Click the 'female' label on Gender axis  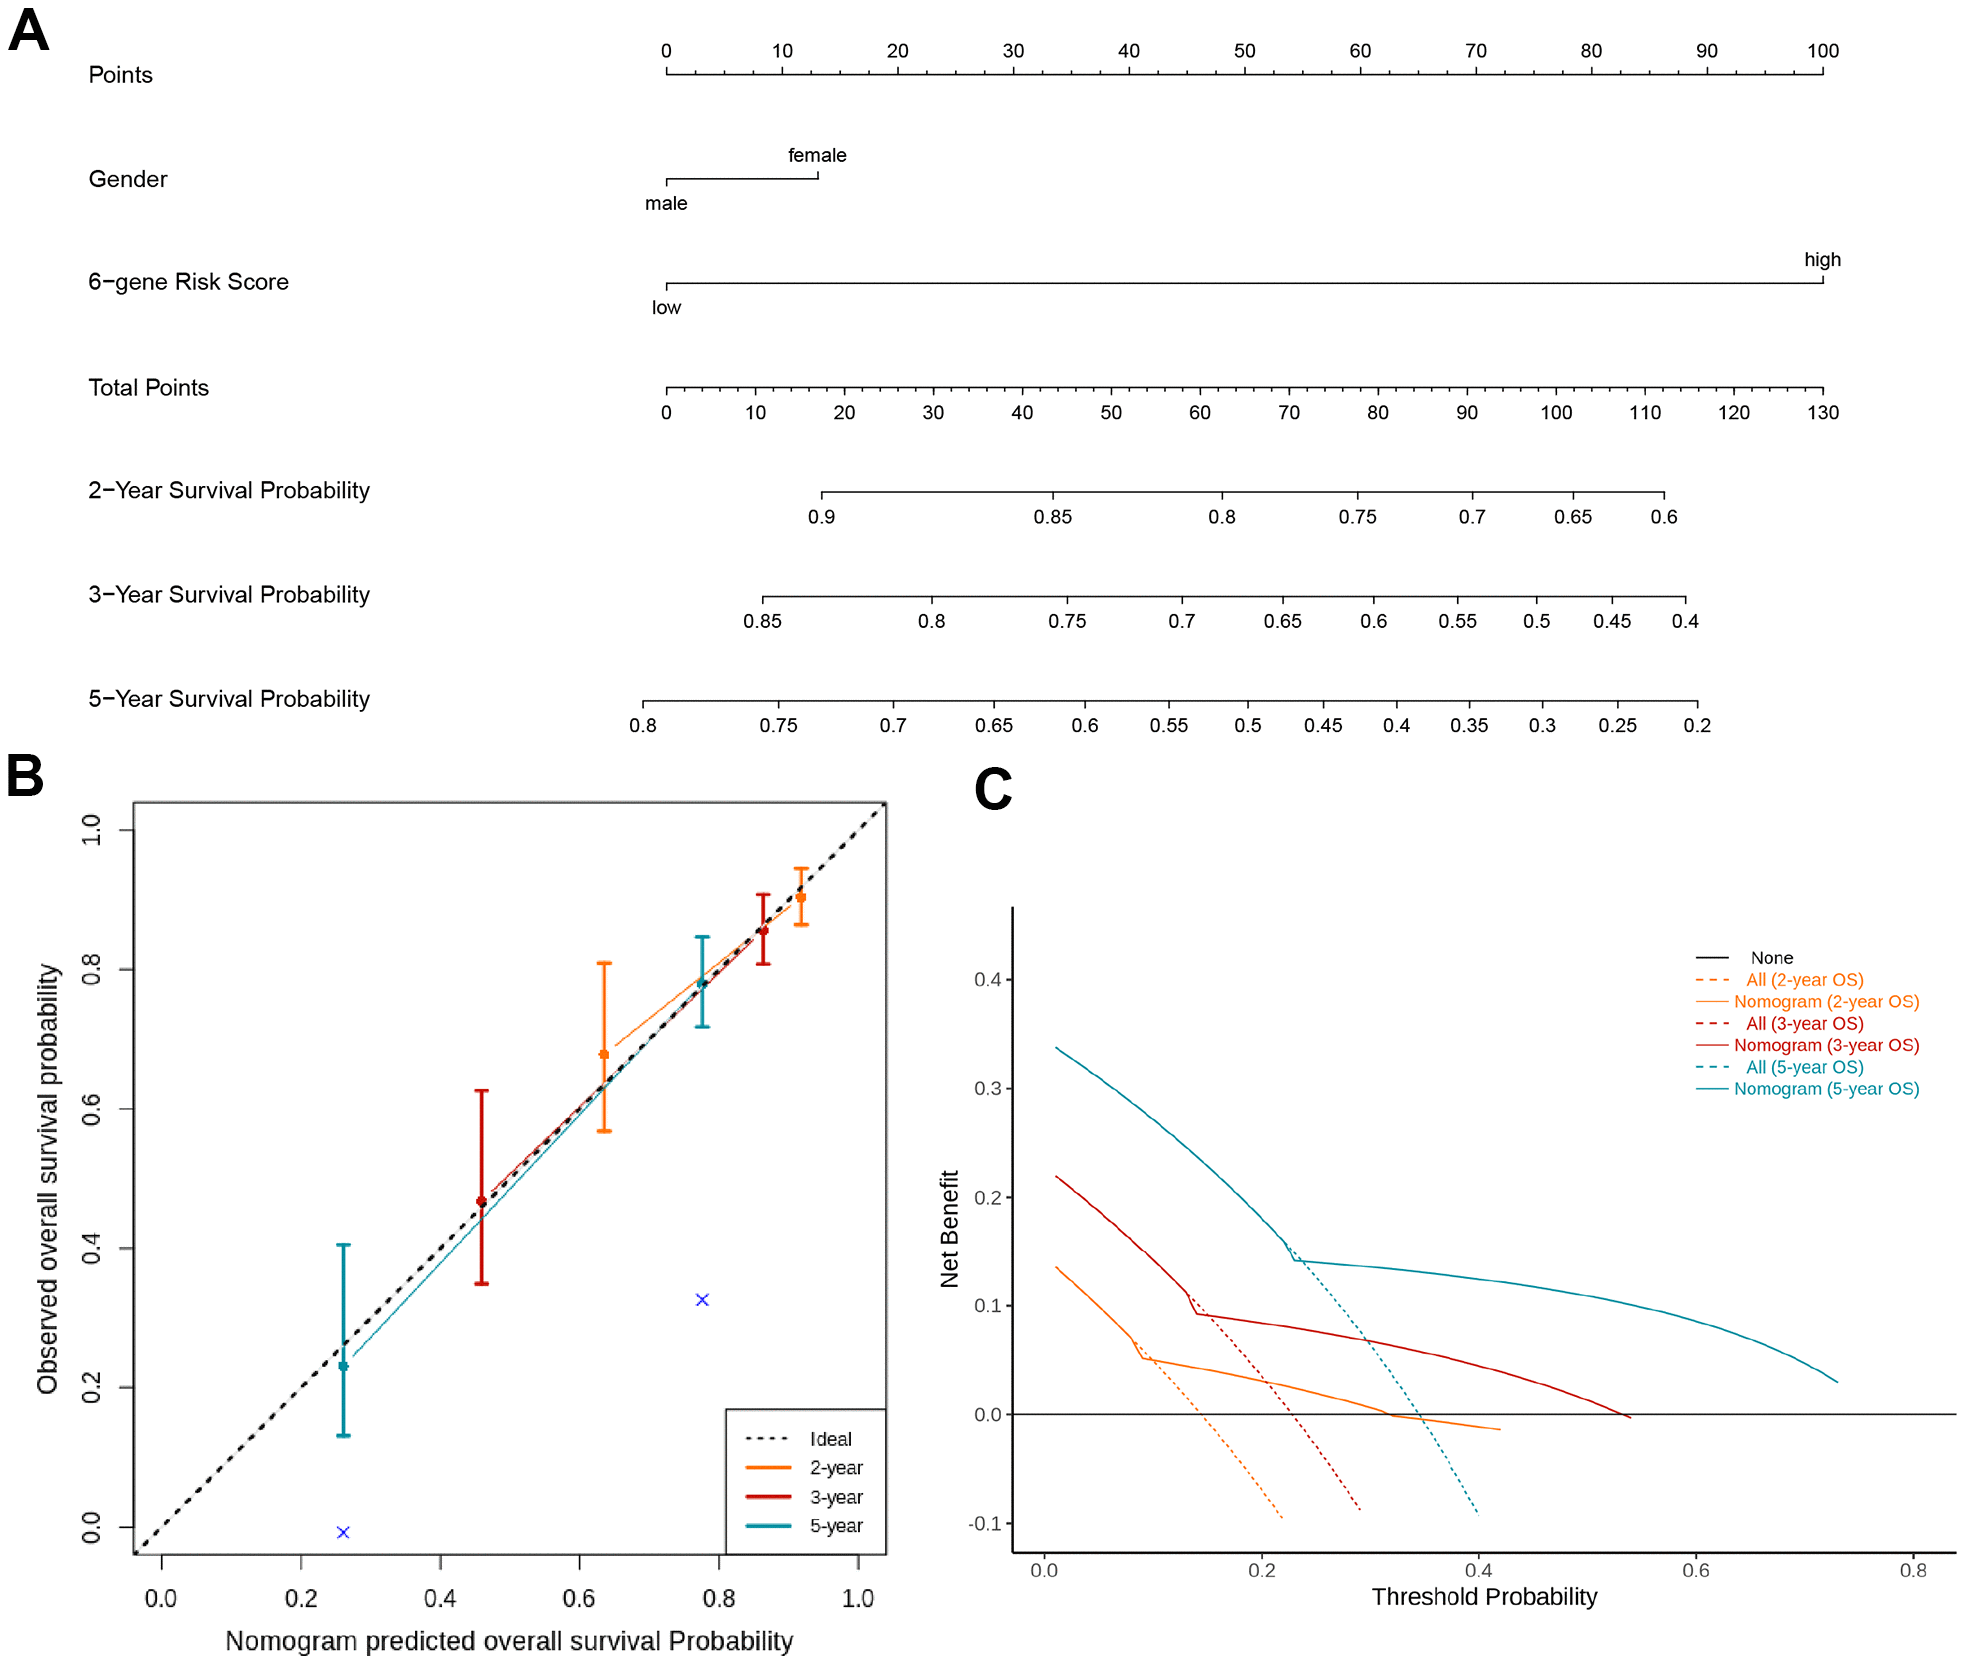point(817,155)
